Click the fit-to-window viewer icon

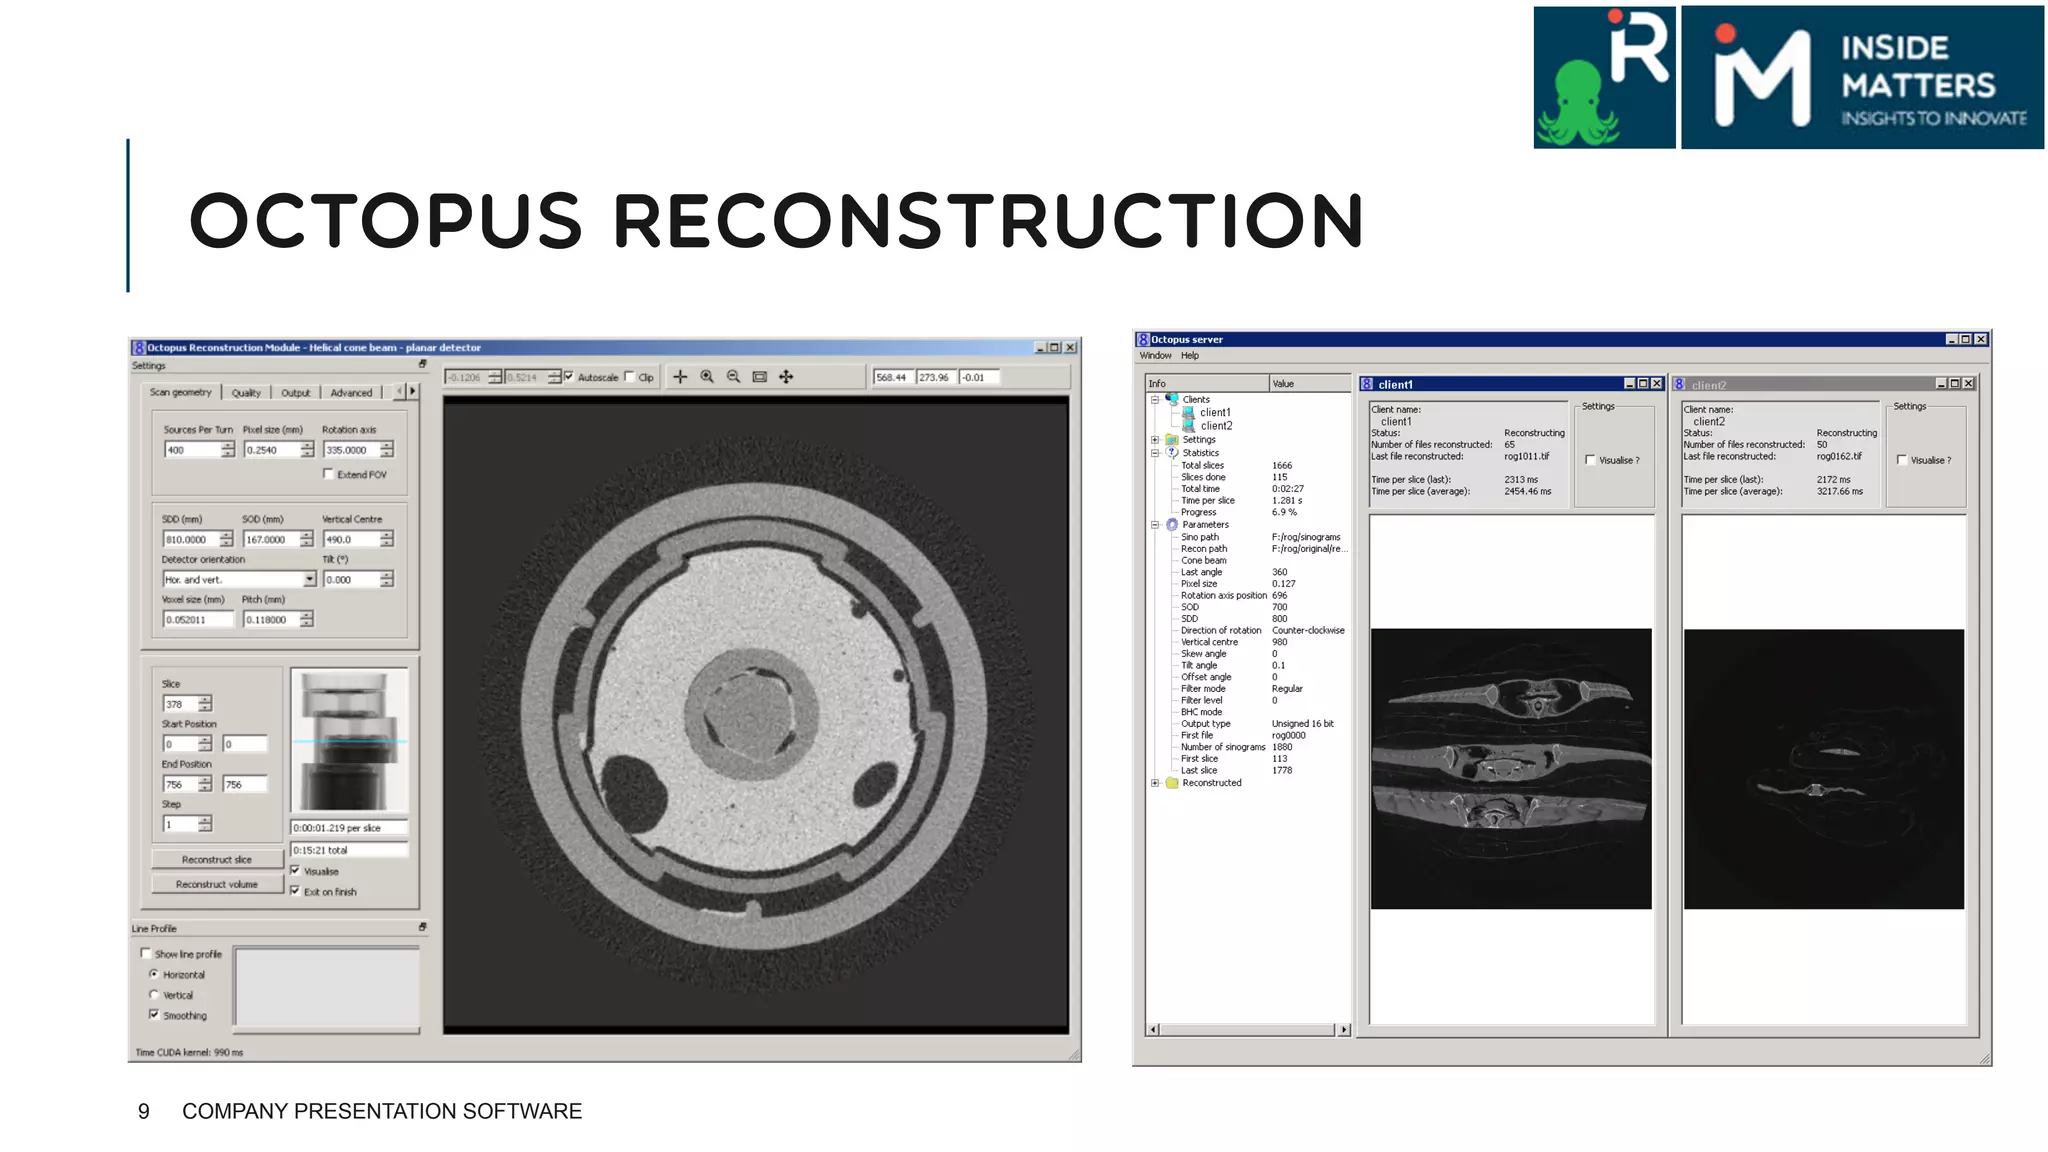coord(760,377)
